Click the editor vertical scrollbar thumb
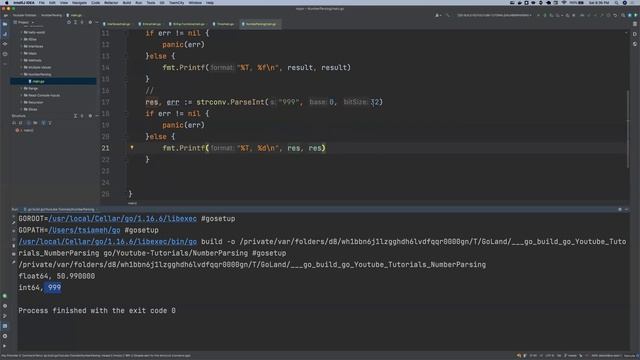 (x=628, y=129)
